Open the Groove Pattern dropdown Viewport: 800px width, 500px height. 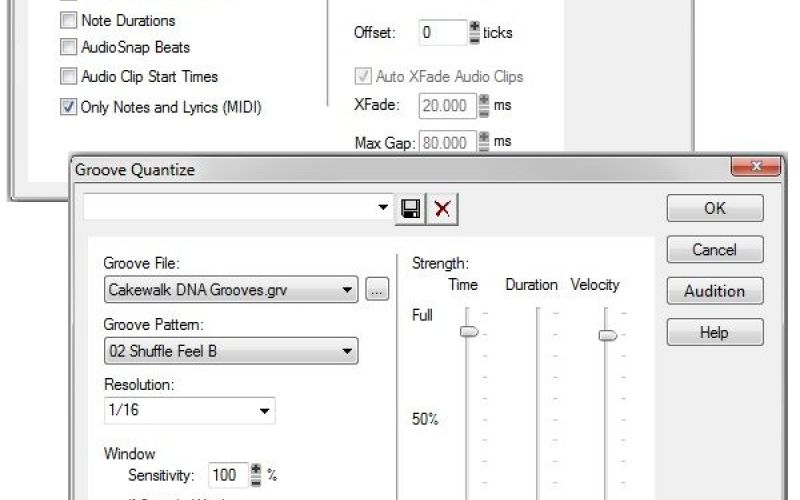[x=347, y=351]
